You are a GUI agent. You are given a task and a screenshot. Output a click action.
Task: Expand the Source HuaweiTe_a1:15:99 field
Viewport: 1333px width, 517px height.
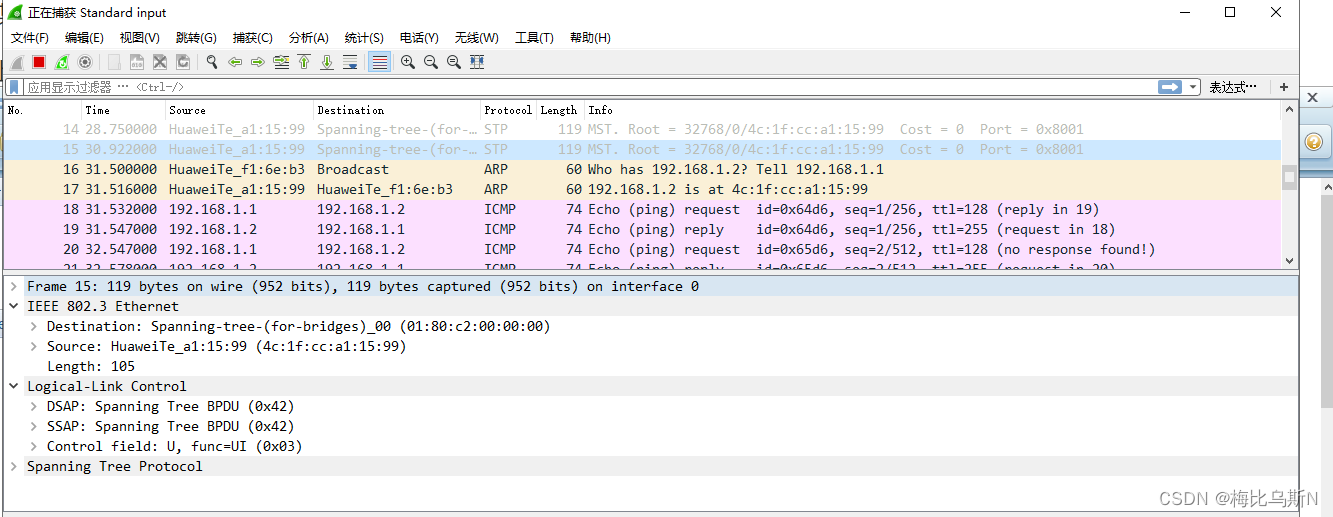[33, 346]
